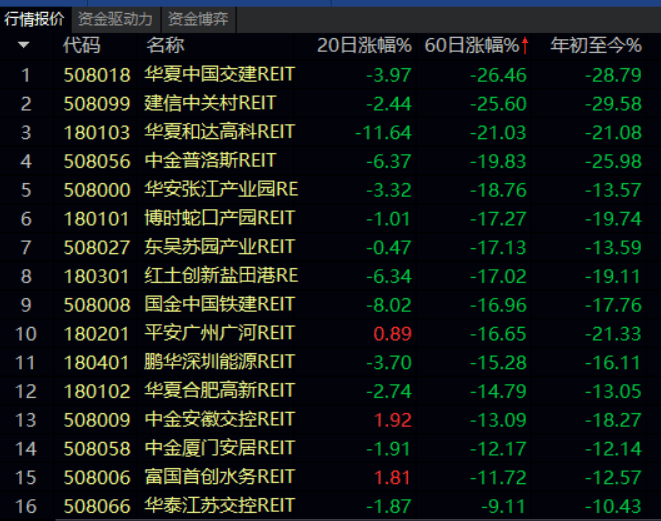Click stock code 508066
661x521 pixels.
[x=97, y=506]
